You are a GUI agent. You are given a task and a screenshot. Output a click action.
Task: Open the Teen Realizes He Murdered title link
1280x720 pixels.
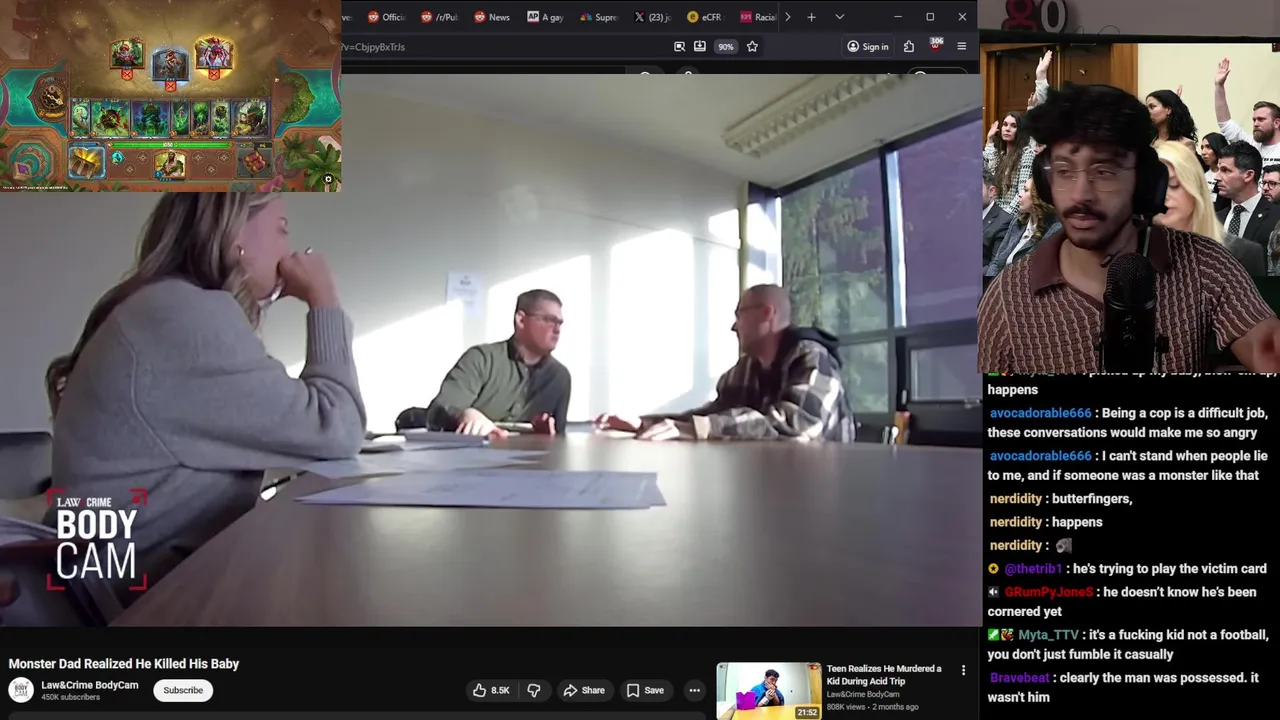[x=884, y=674]
